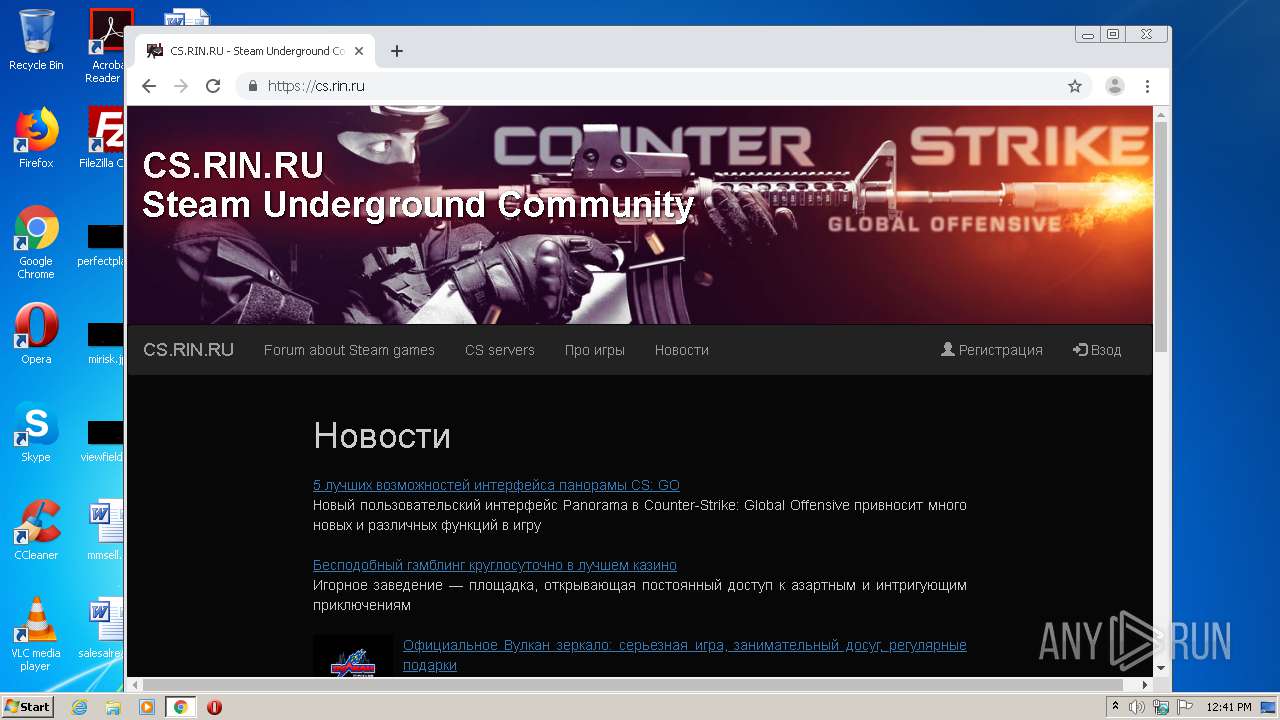1280x720 pixels.
Task: Select the Skype desktop icon
Action: (x=36, y=432)
